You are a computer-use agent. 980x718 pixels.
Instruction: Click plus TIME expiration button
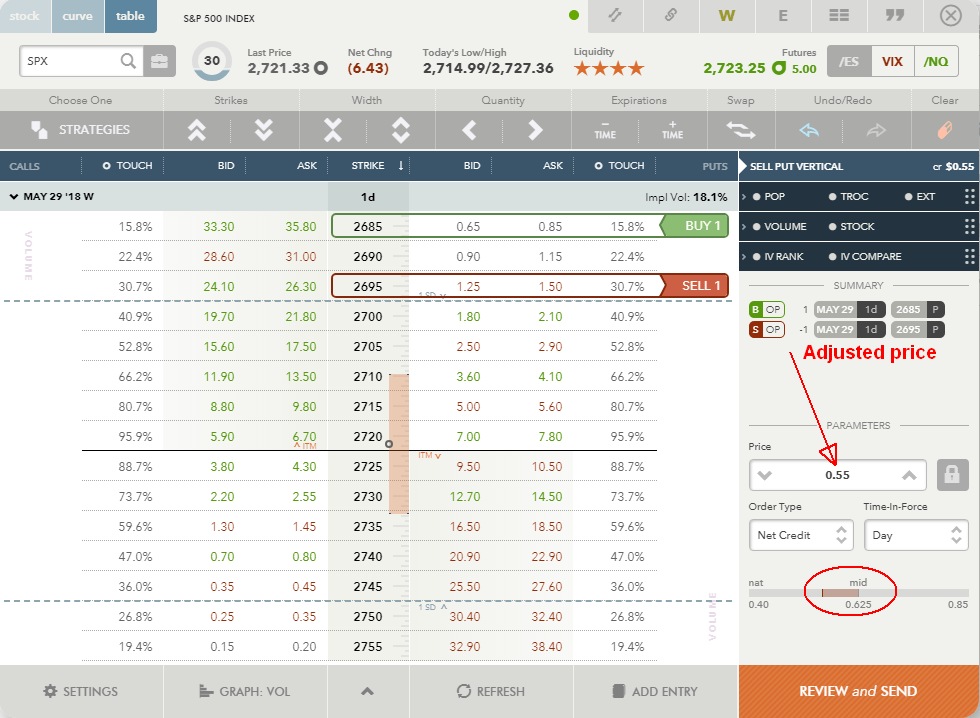point(672,130)
